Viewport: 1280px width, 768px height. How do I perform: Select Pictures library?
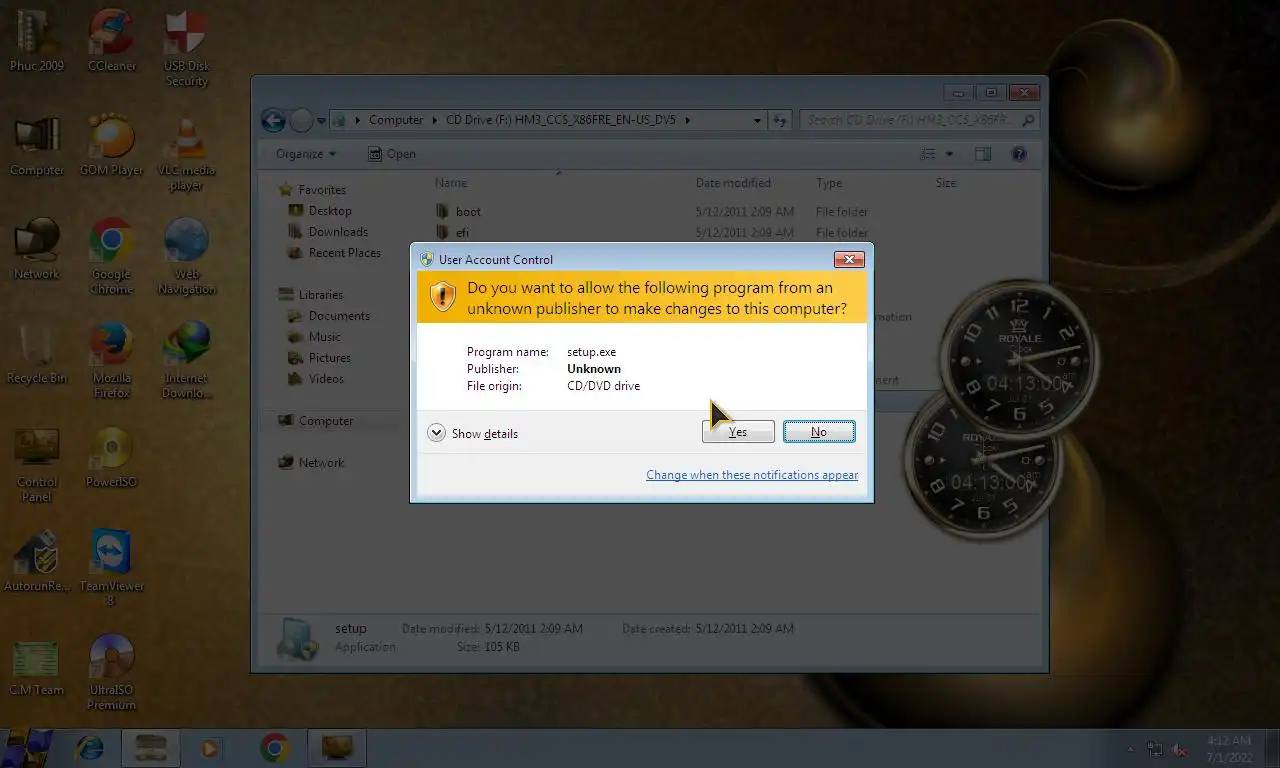pos(320,358)
